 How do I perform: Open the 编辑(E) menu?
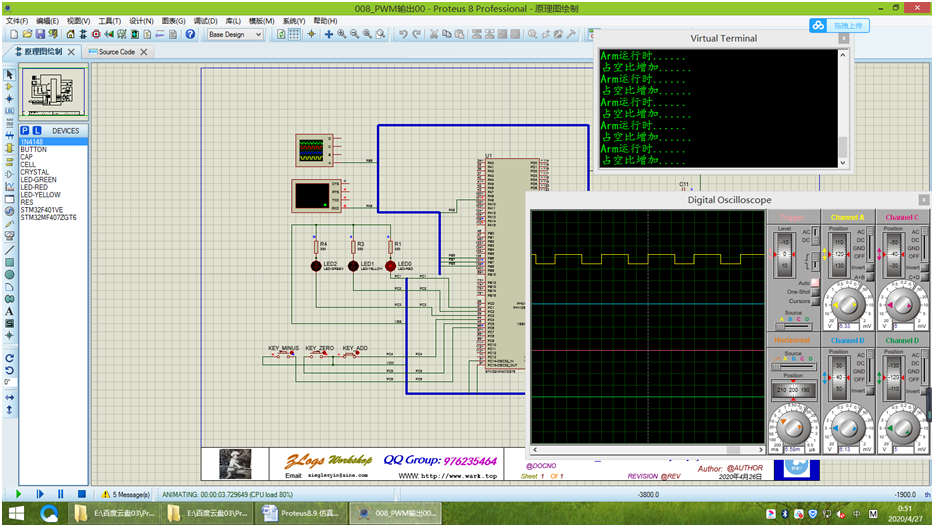click(48, 21)
